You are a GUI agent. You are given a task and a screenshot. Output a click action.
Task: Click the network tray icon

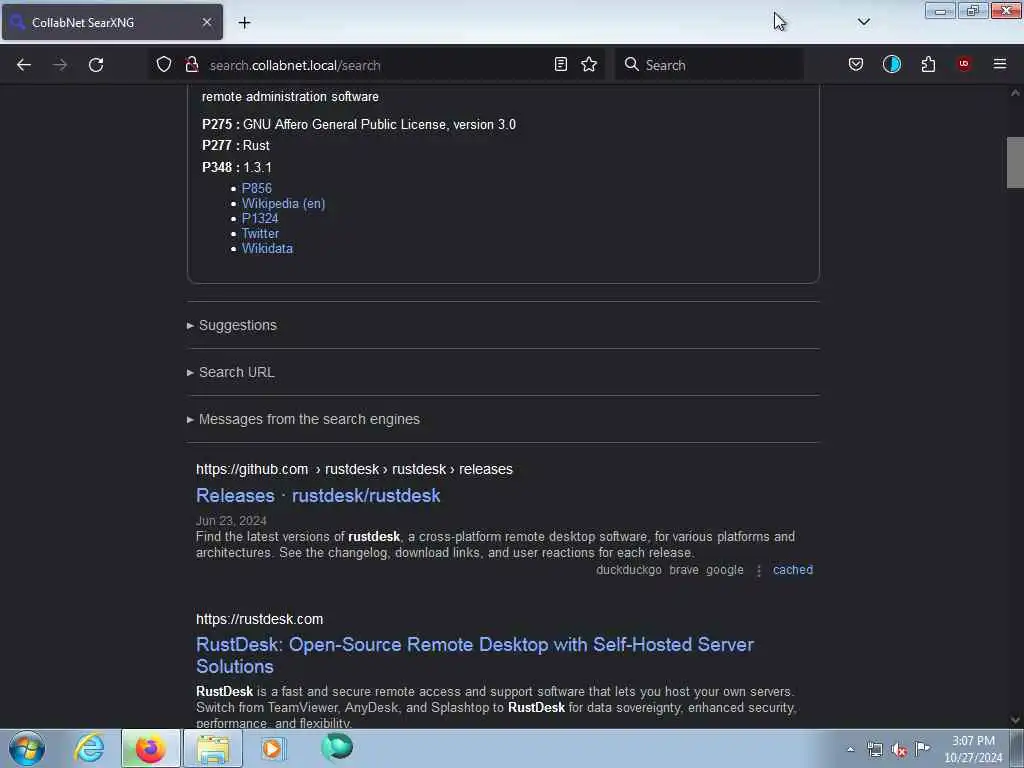[x=874, y=750]
